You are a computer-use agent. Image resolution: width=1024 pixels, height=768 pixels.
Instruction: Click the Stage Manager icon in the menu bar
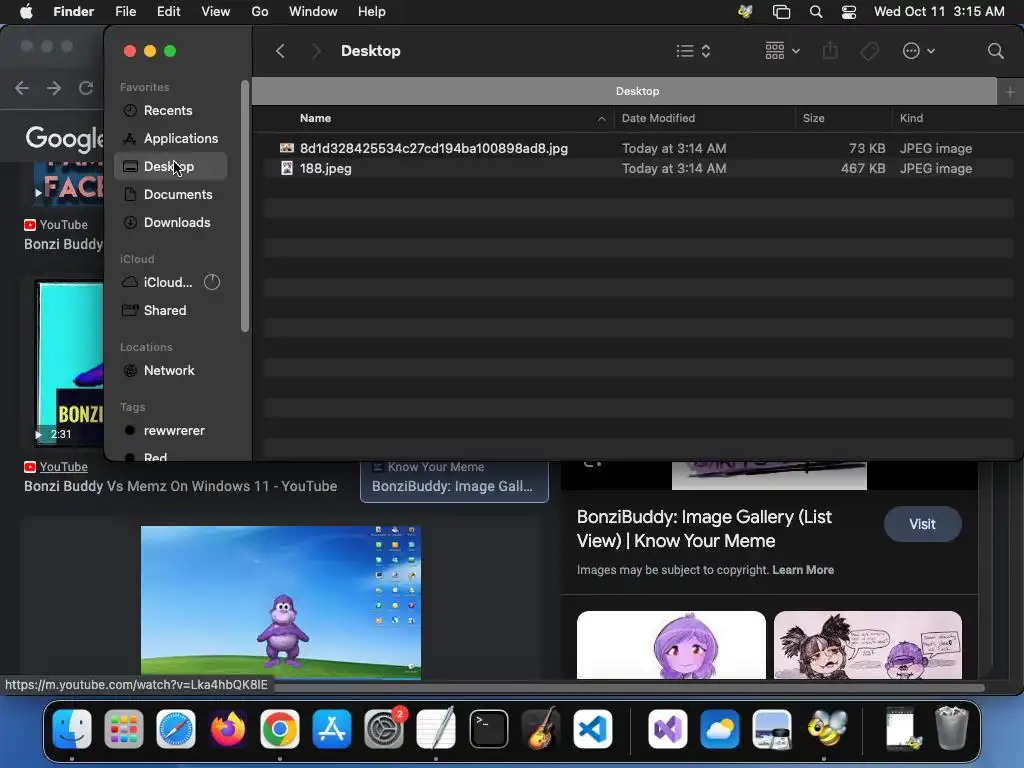click(x=781, y=12)
